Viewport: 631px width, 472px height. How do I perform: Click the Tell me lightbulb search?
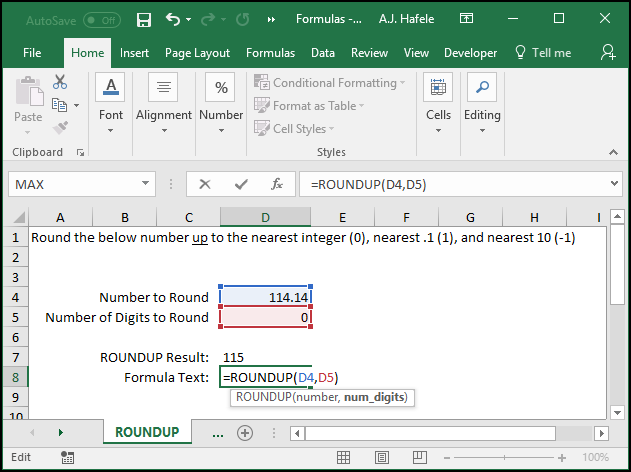pyautogui.click(x=543, y=53)
